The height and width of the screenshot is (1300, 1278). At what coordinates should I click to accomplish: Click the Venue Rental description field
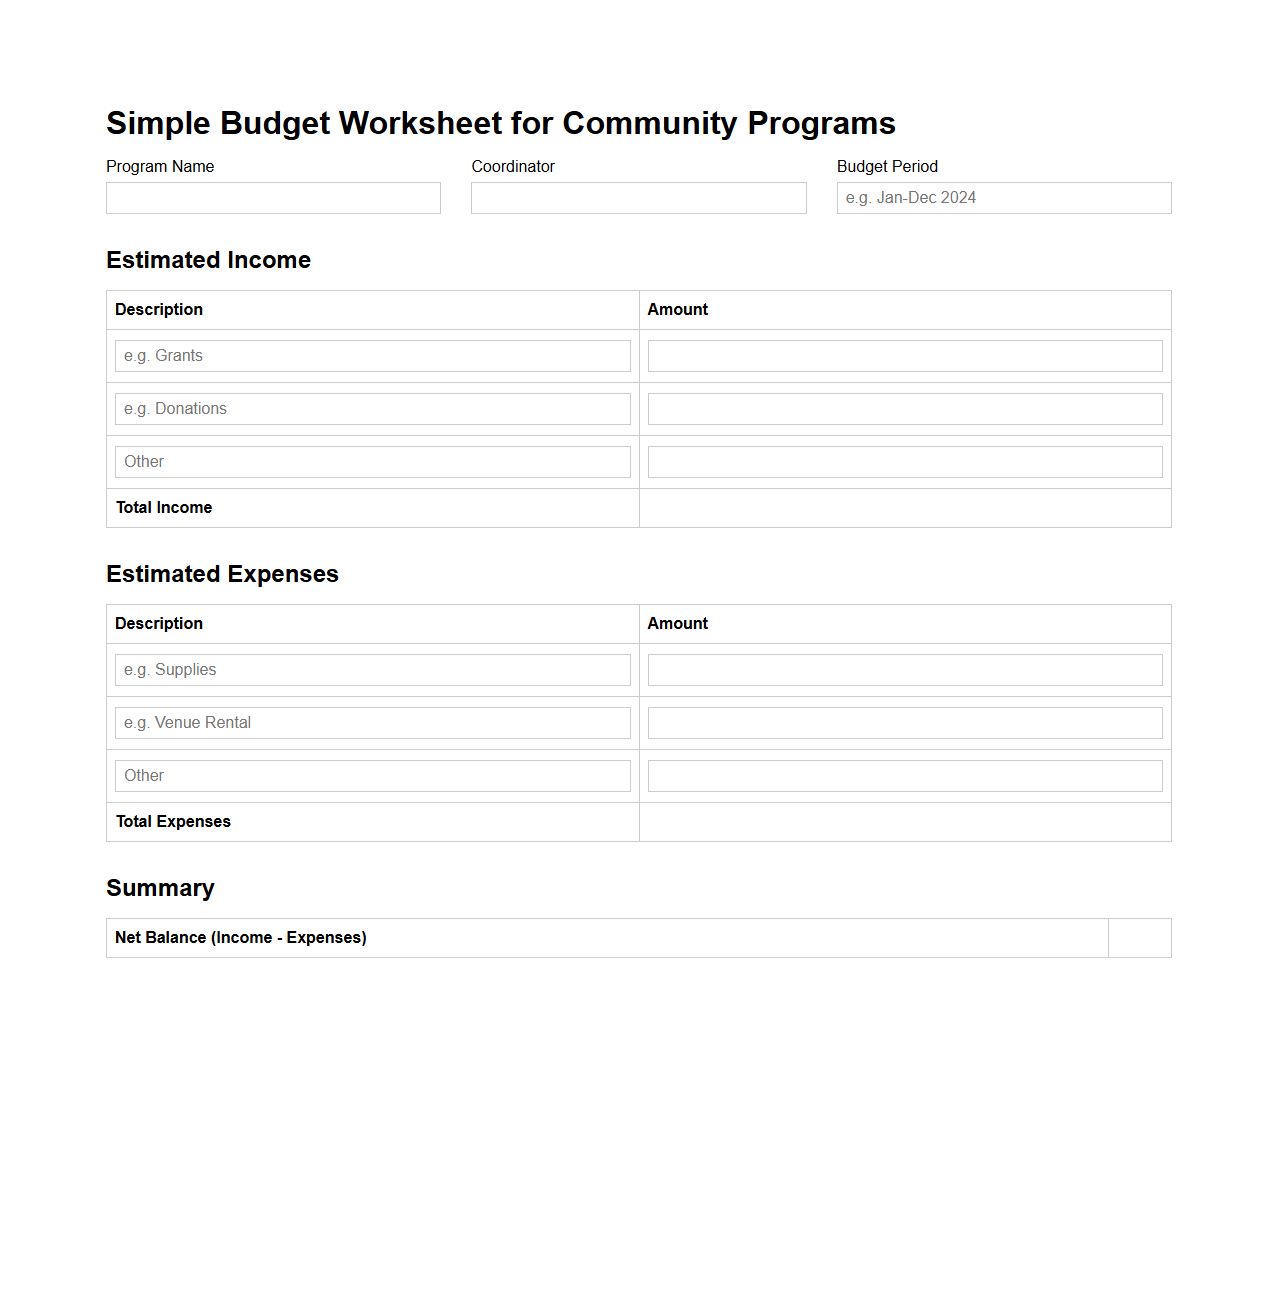[x=371, y=722]
